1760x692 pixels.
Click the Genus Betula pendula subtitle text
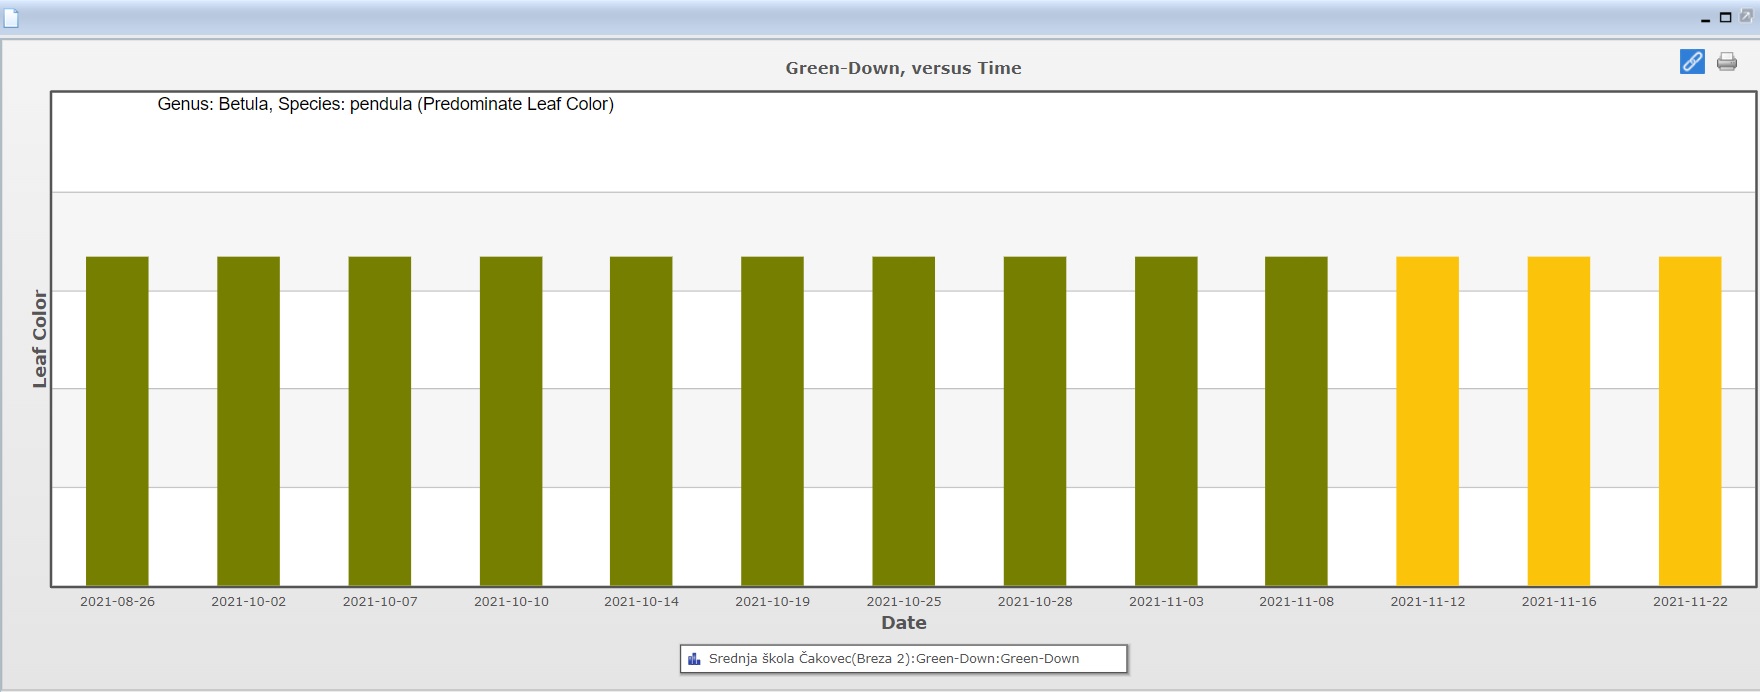pyautogui.click(x=385, y=104)
